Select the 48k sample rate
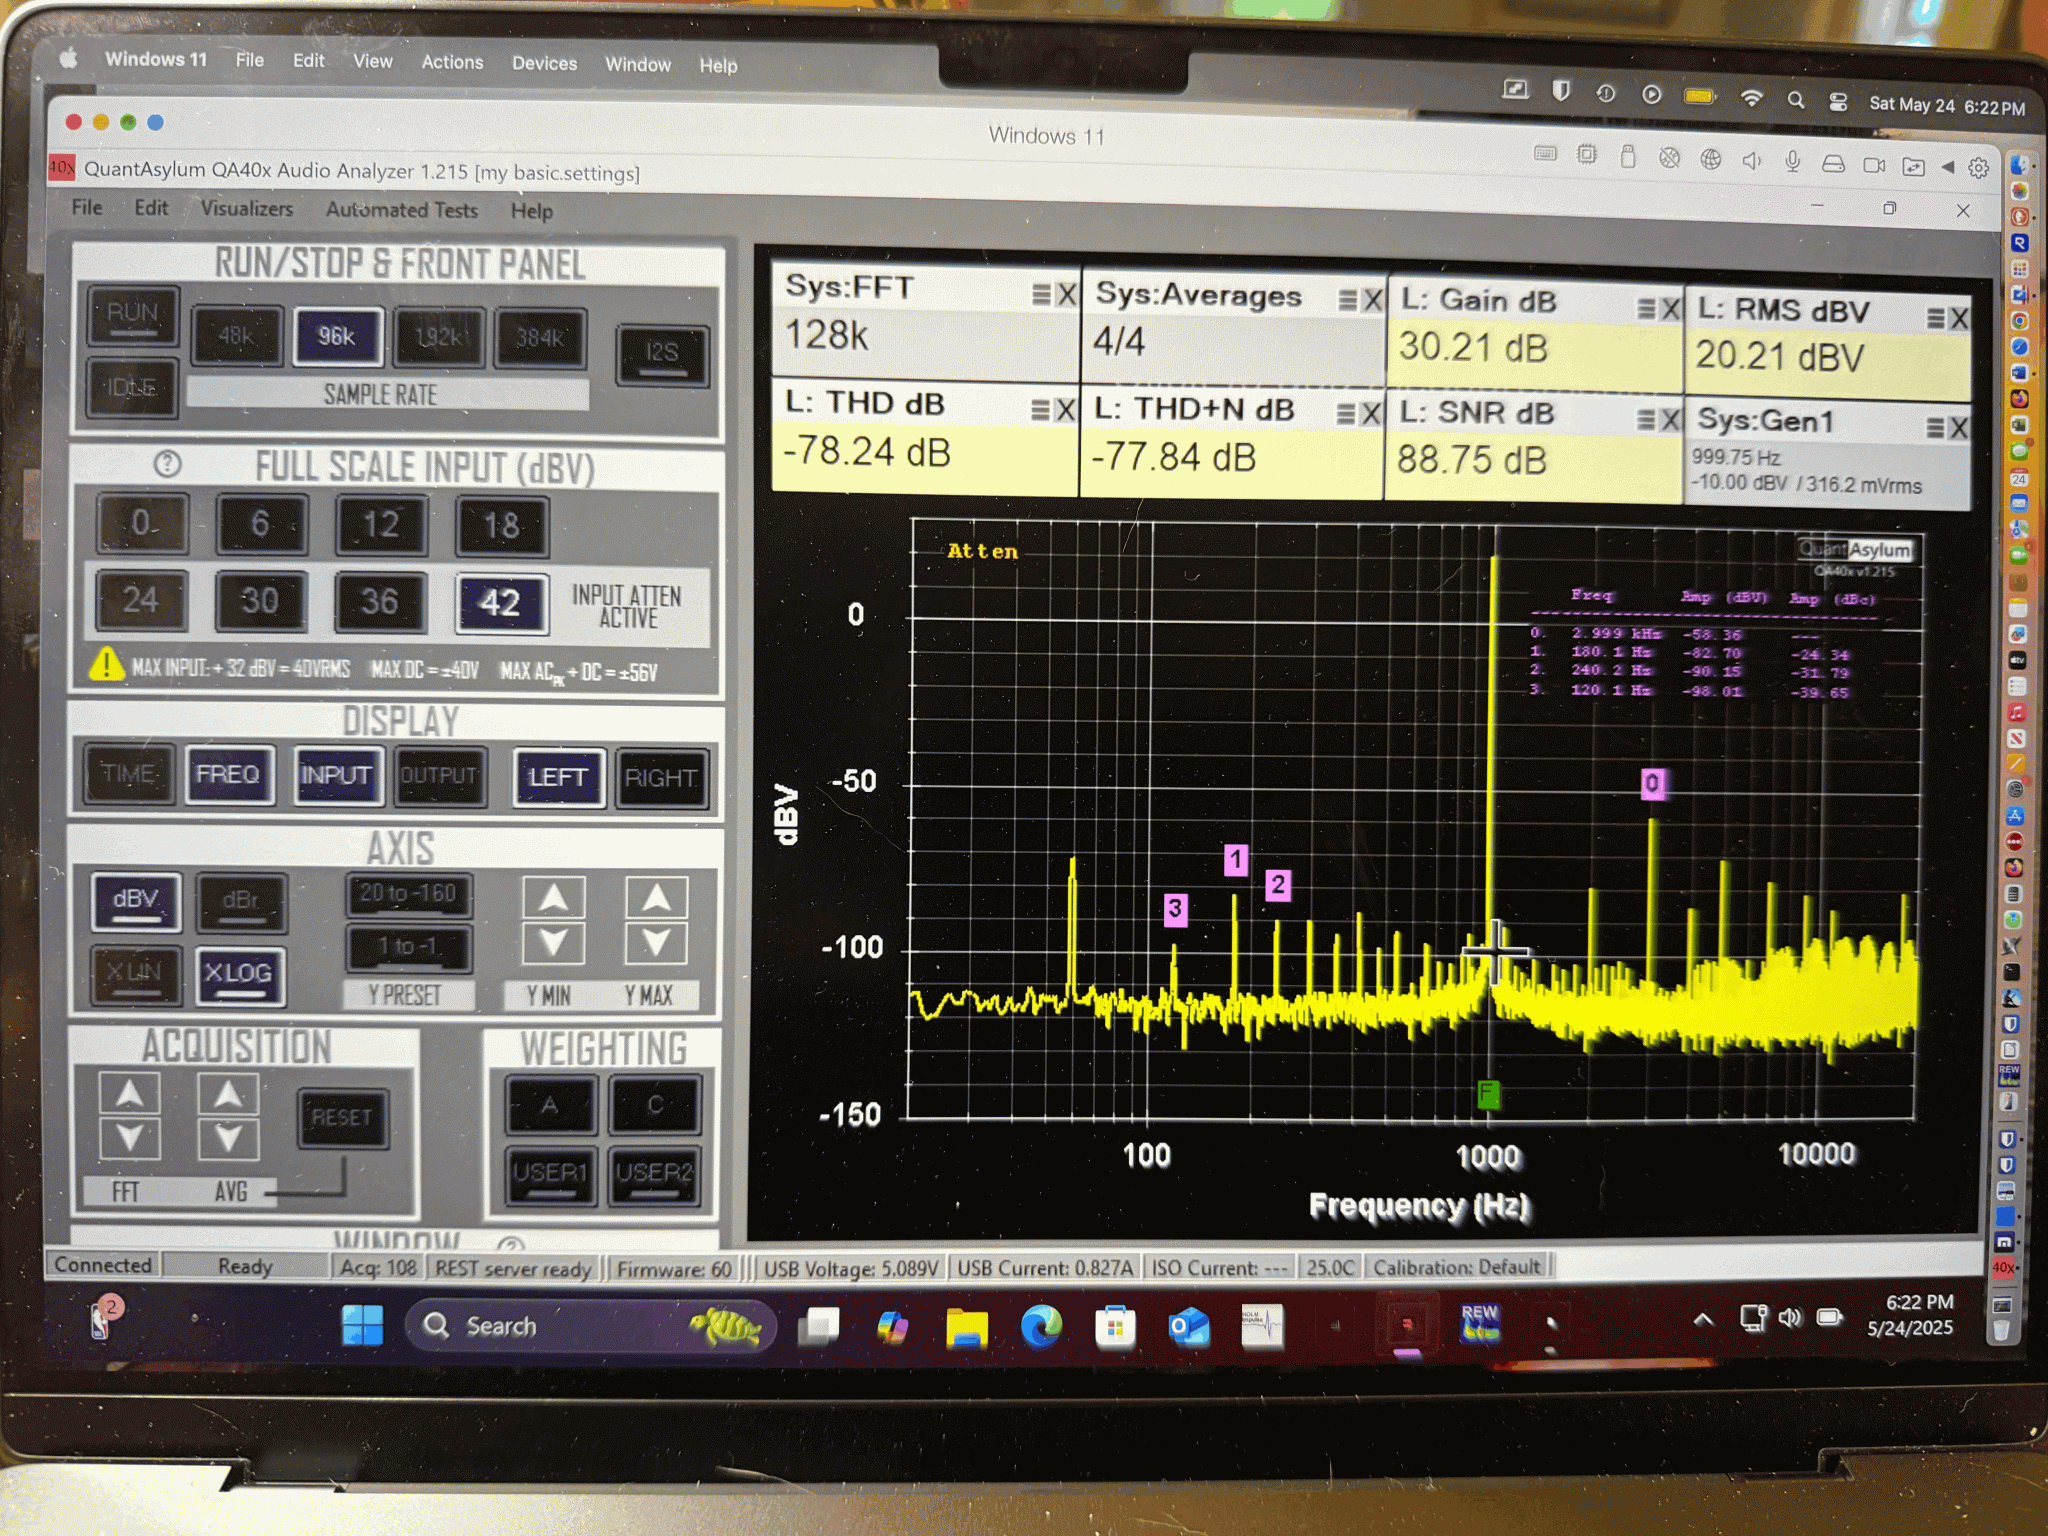 click(236, 336)
